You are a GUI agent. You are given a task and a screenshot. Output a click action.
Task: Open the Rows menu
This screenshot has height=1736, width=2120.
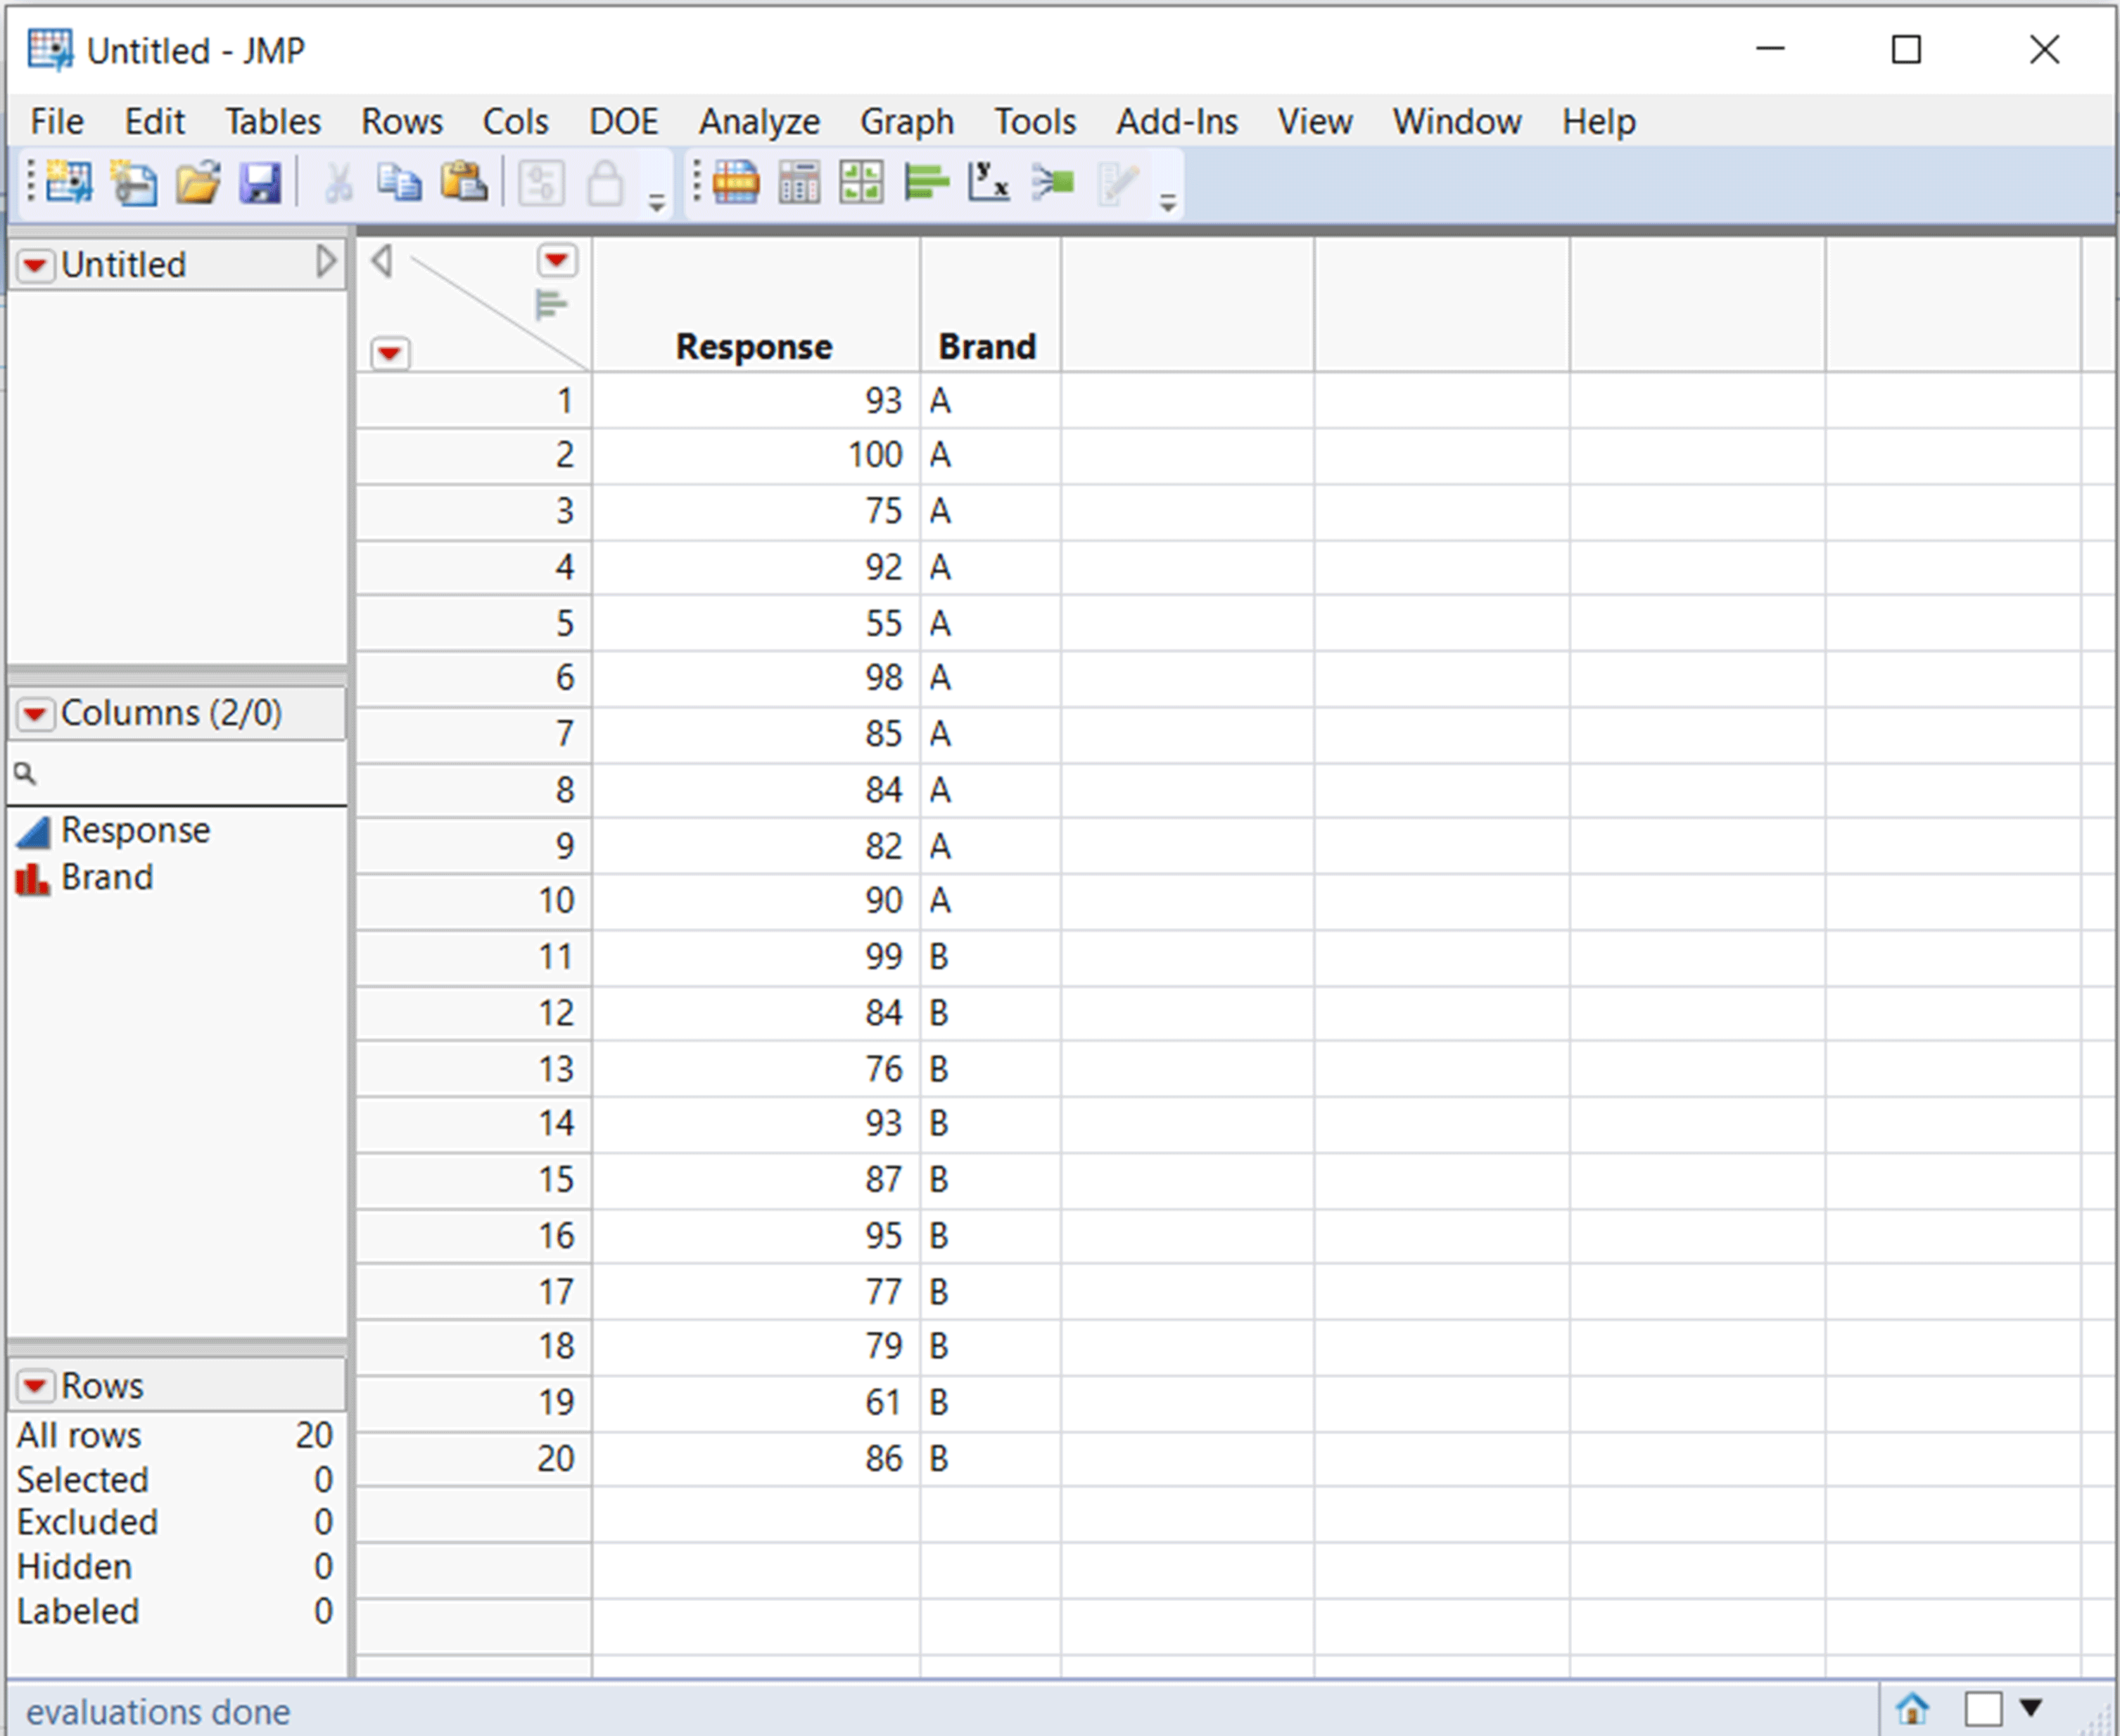coord(402,122)
